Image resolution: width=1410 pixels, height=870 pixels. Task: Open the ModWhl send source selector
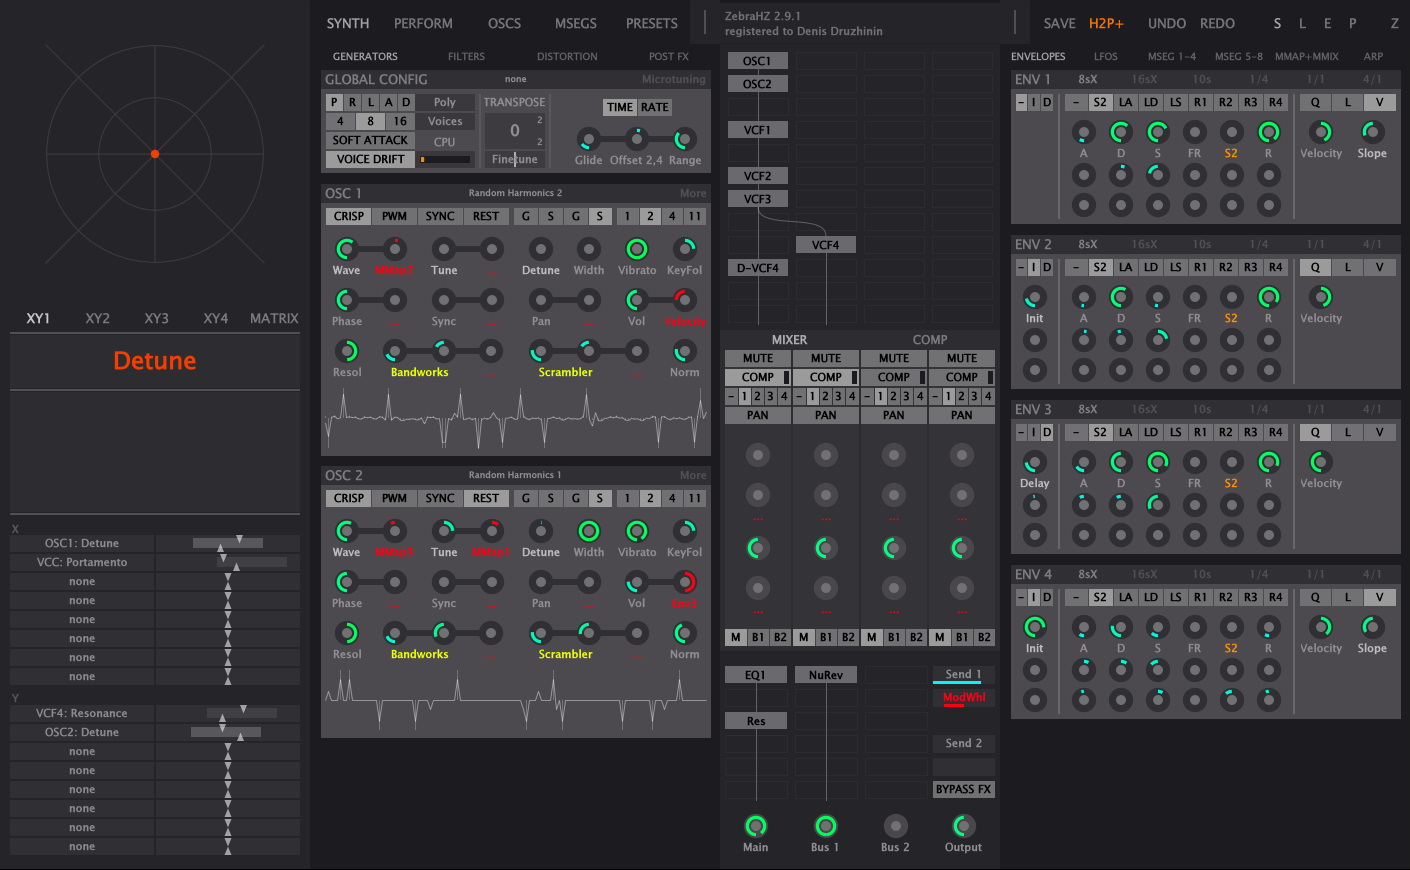click(x=964, y=698)
